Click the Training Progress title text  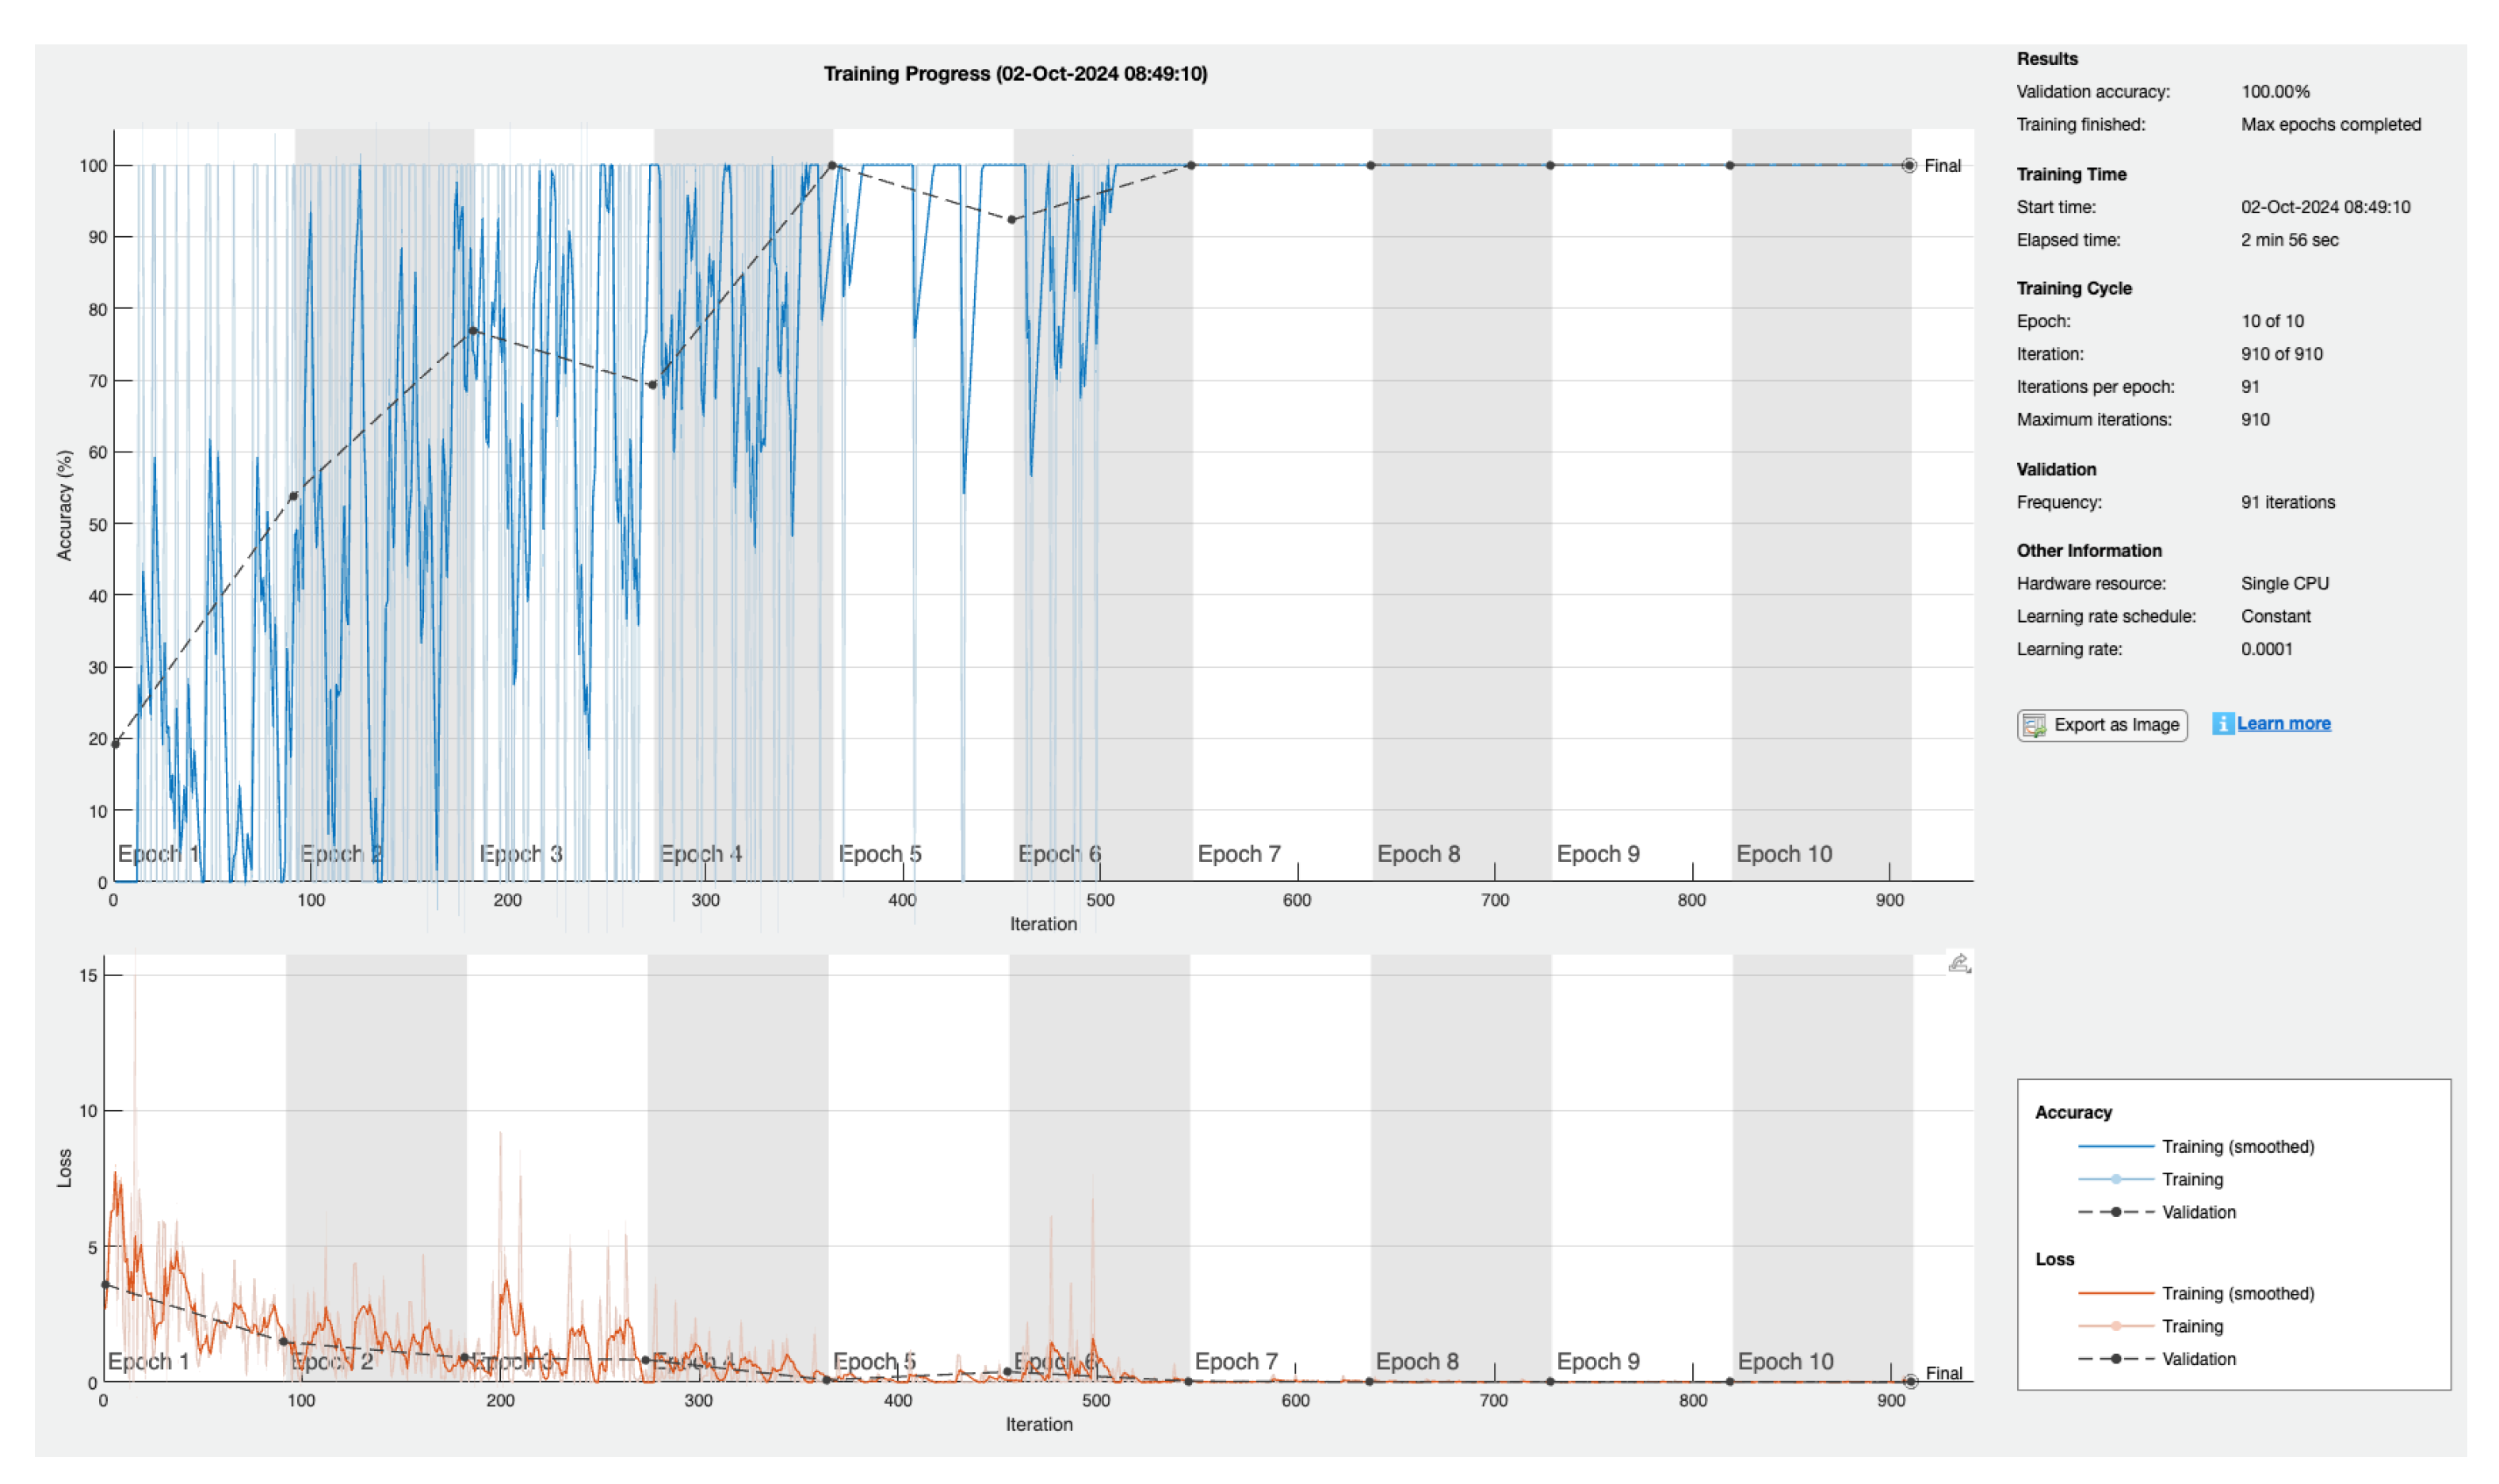tap(1015, 74)
